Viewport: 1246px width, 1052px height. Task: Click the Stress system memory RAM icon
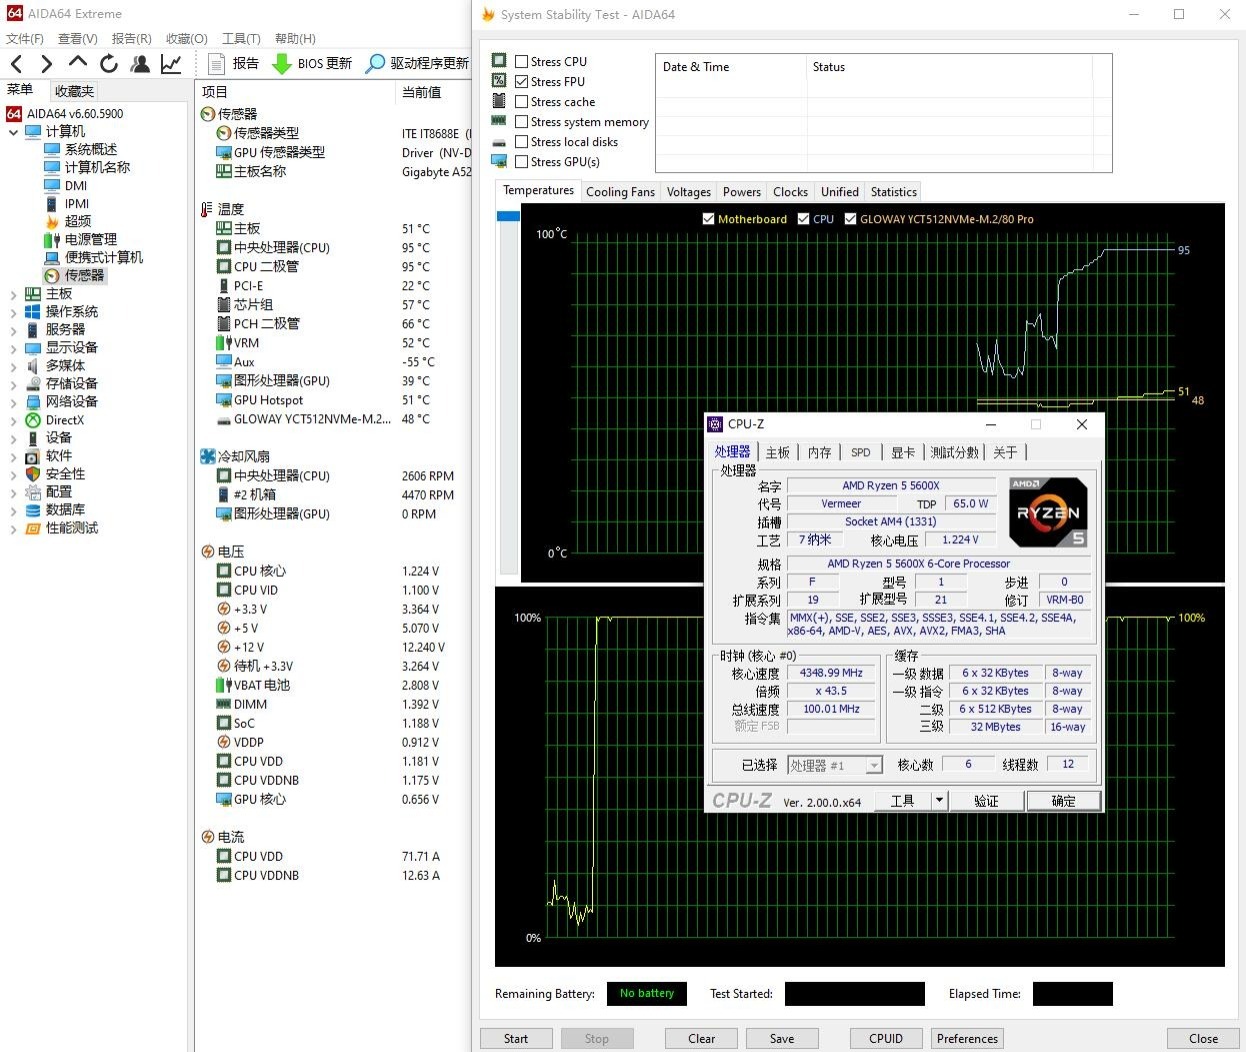pyautogui.click(x=499, y=121)
